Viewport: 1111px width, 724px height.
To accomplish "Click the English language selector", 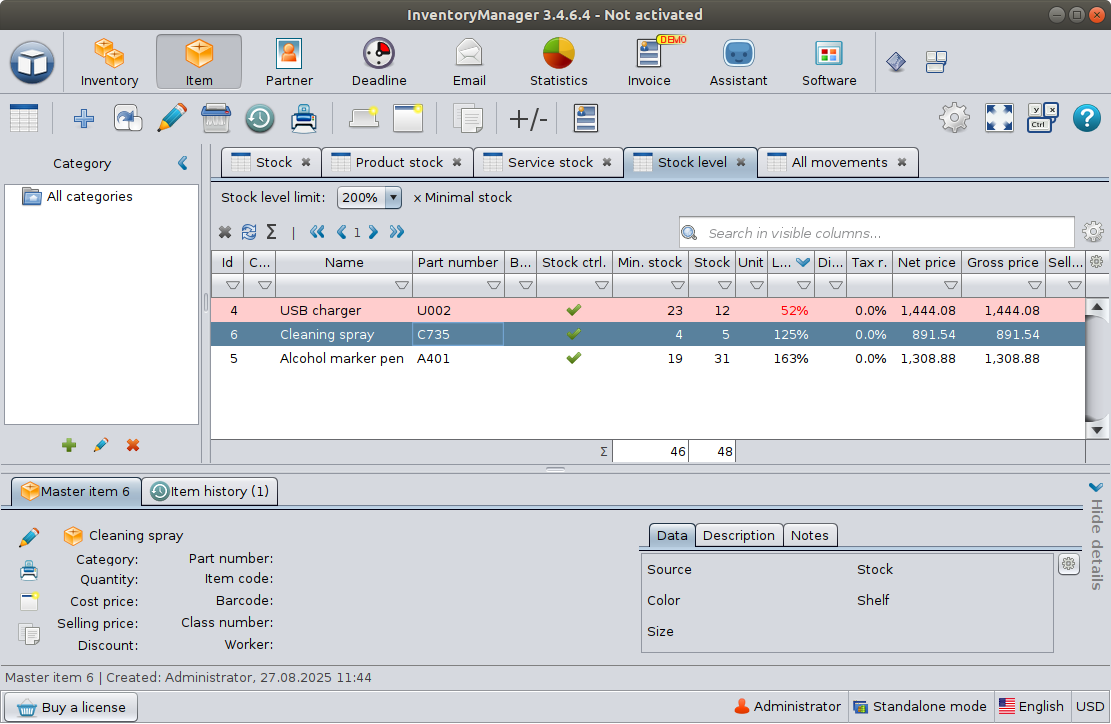I will (1031, 706).
